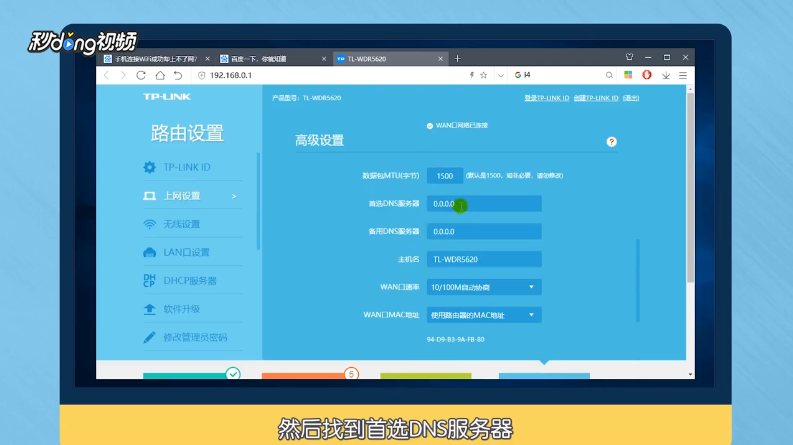This screenshot has height=445, width=793.
Task: Bookmark this page with the star icon
Action: coord(483,75)
